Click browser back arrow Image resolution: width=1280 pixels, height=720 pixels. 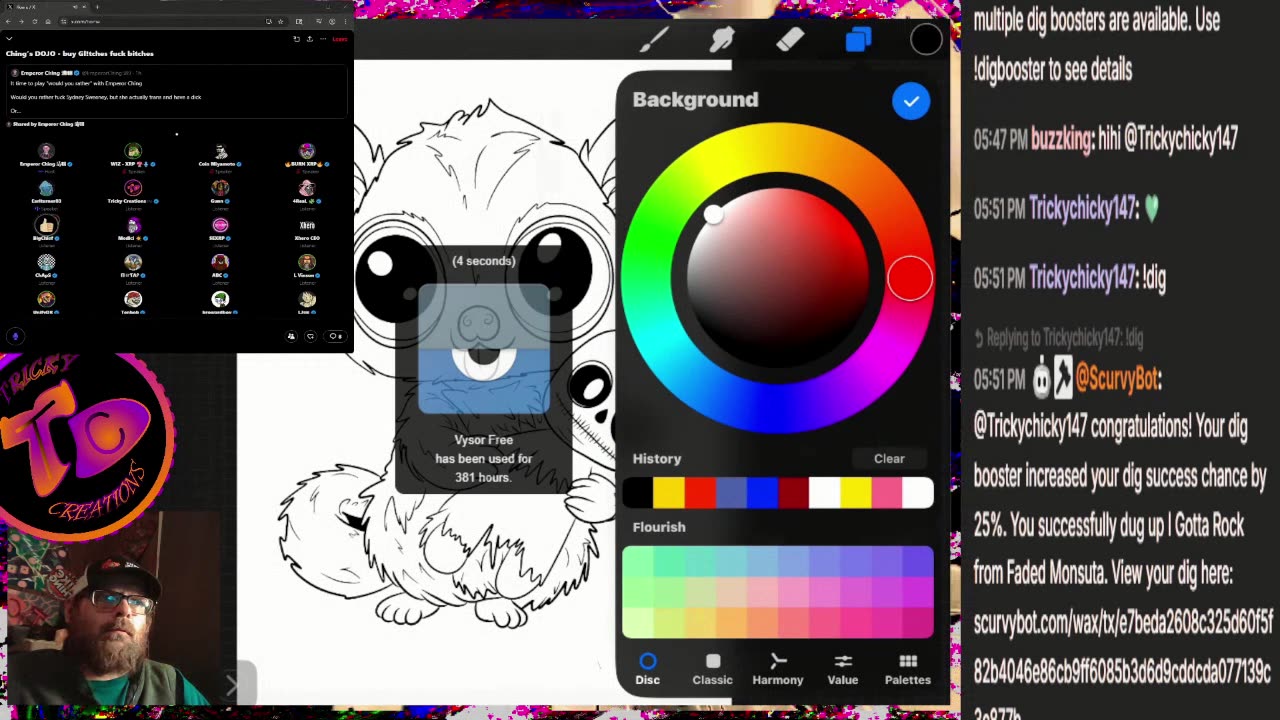(x=8, y=21)
